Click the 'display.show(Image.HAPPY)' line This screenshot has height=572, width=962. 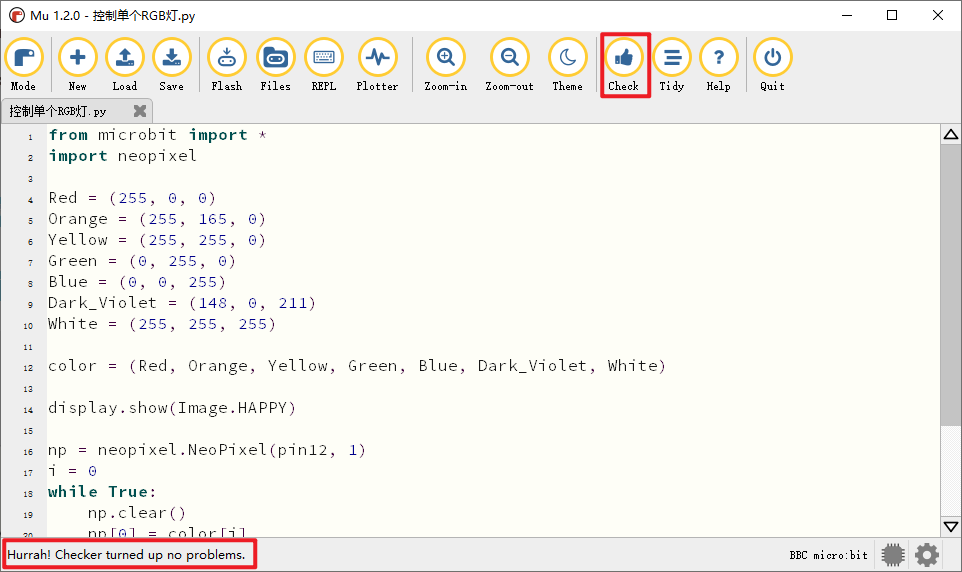point(172,408)
